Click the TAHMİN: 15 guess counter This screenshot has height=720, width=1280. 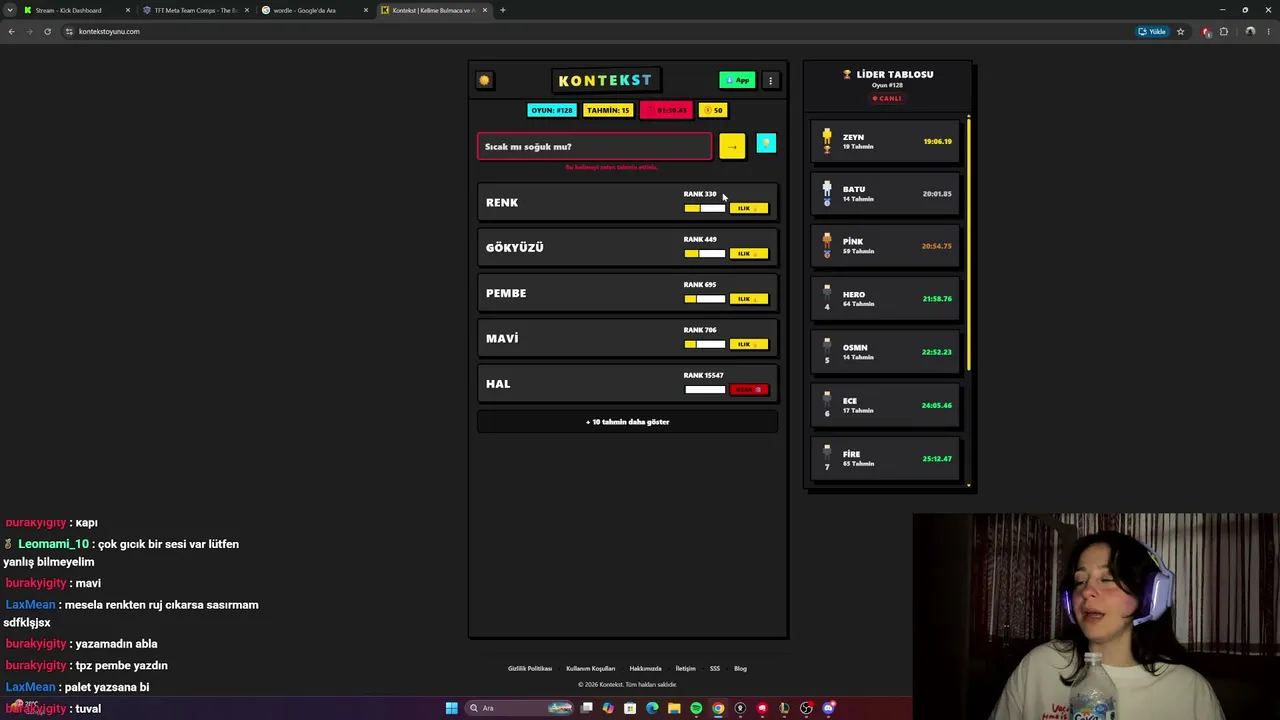pos(608,110)
